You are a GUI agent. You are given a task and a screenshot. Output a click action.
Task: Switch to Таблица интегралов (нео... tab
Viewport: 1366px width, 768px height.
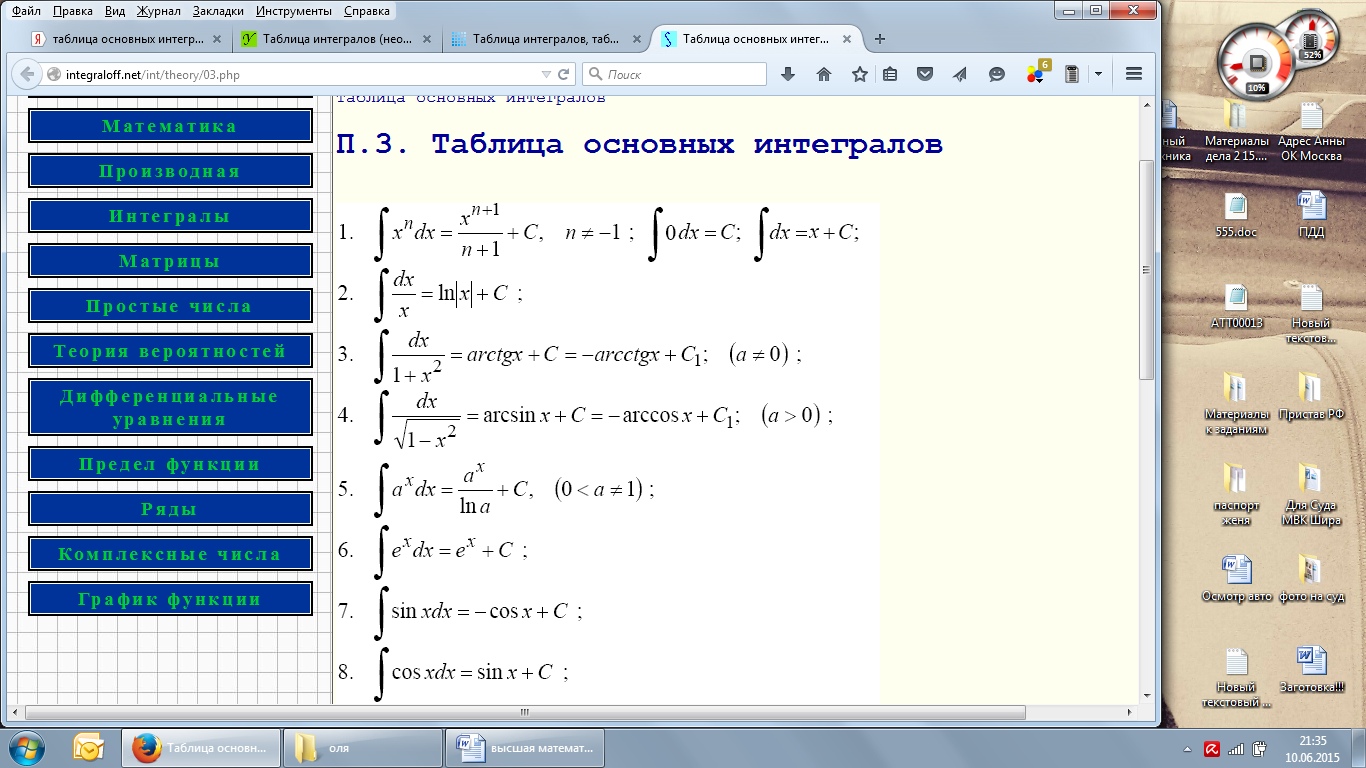click(338, 40)
